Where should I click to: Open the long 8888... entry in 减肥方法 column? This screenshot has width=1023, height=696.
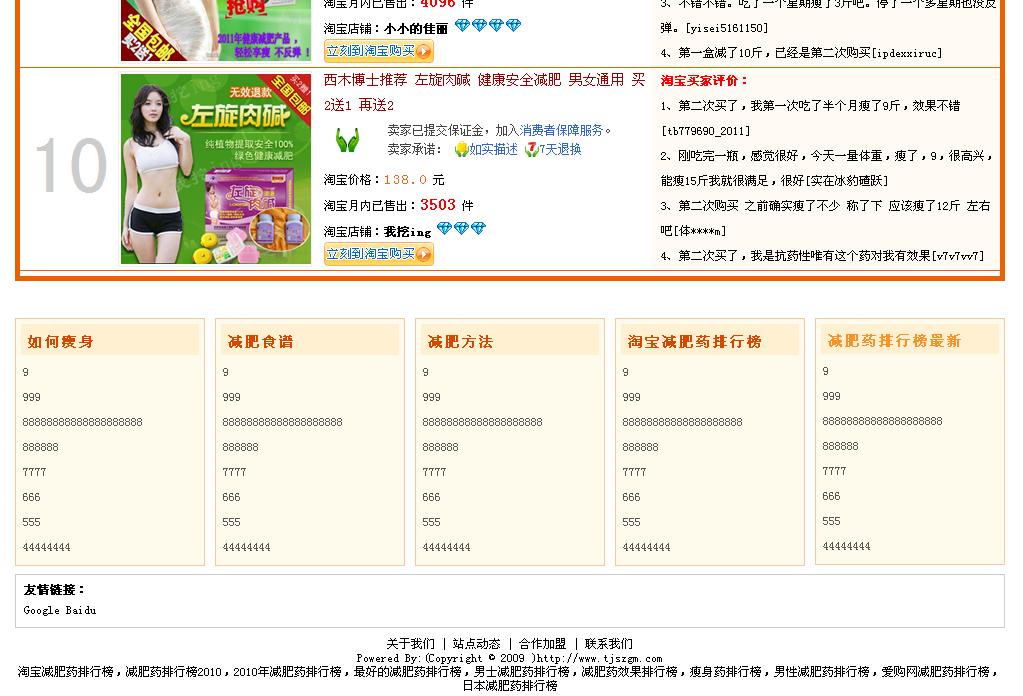482,423
